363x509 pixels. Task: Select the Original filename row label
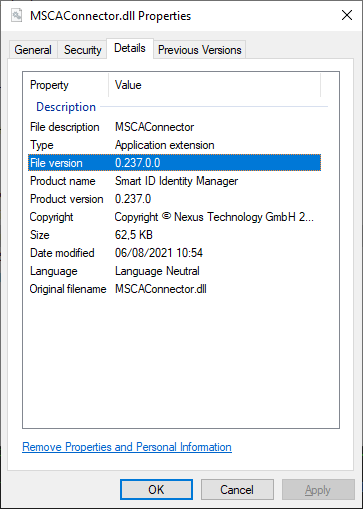pyautogui.click(x=68, y=289)
